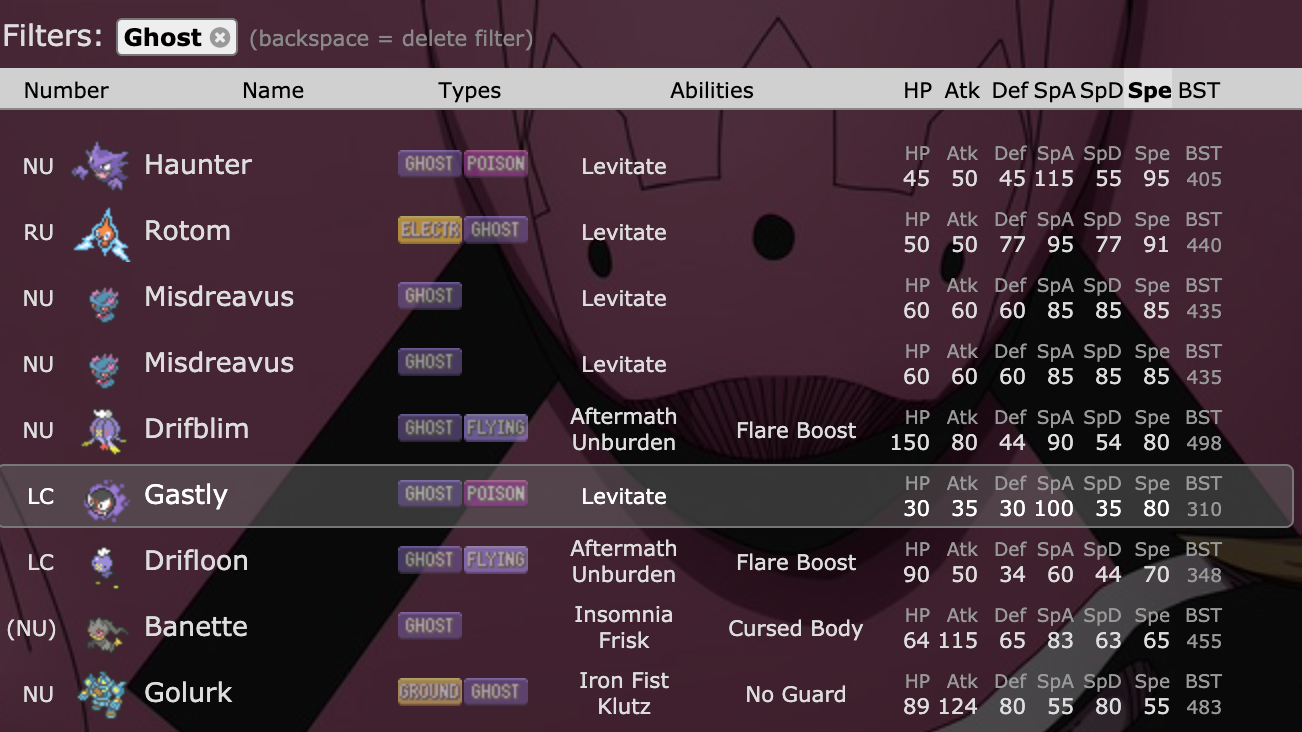Click Golurk's No Guard ability
The image size is (1302, 732).
click(796, 694)
